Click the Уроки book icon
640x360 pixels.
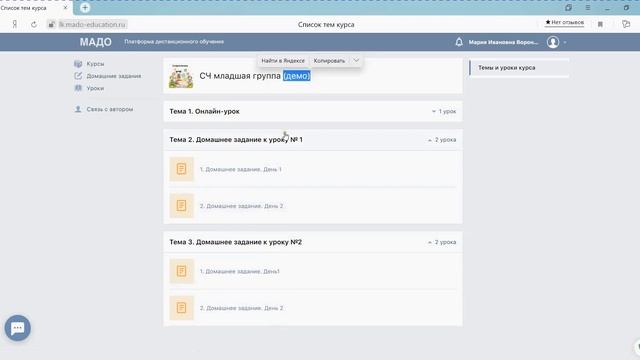(78, 88)
